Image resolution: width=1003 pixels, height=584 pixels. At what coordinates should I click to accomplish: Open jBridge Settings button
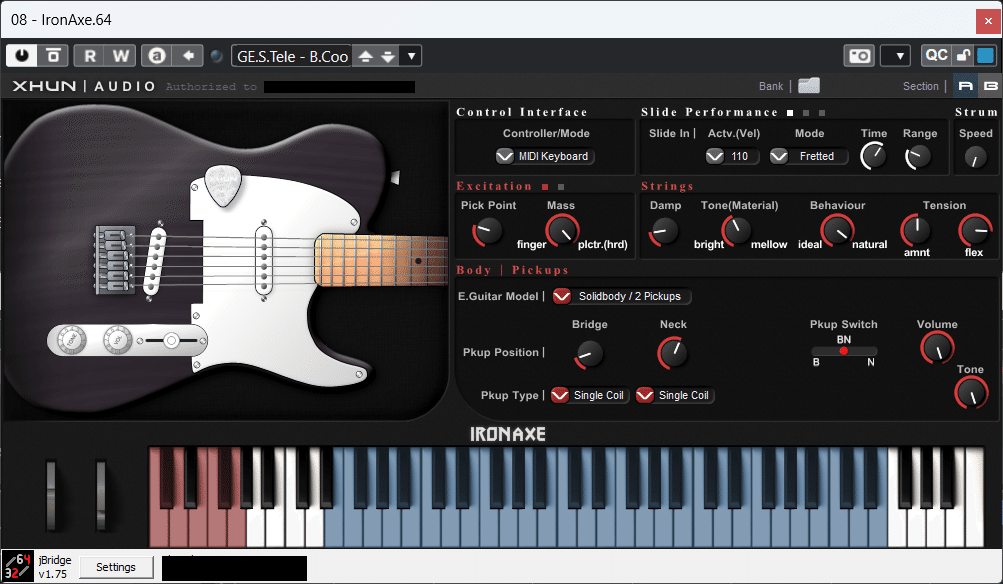click(x=116, y=567)
